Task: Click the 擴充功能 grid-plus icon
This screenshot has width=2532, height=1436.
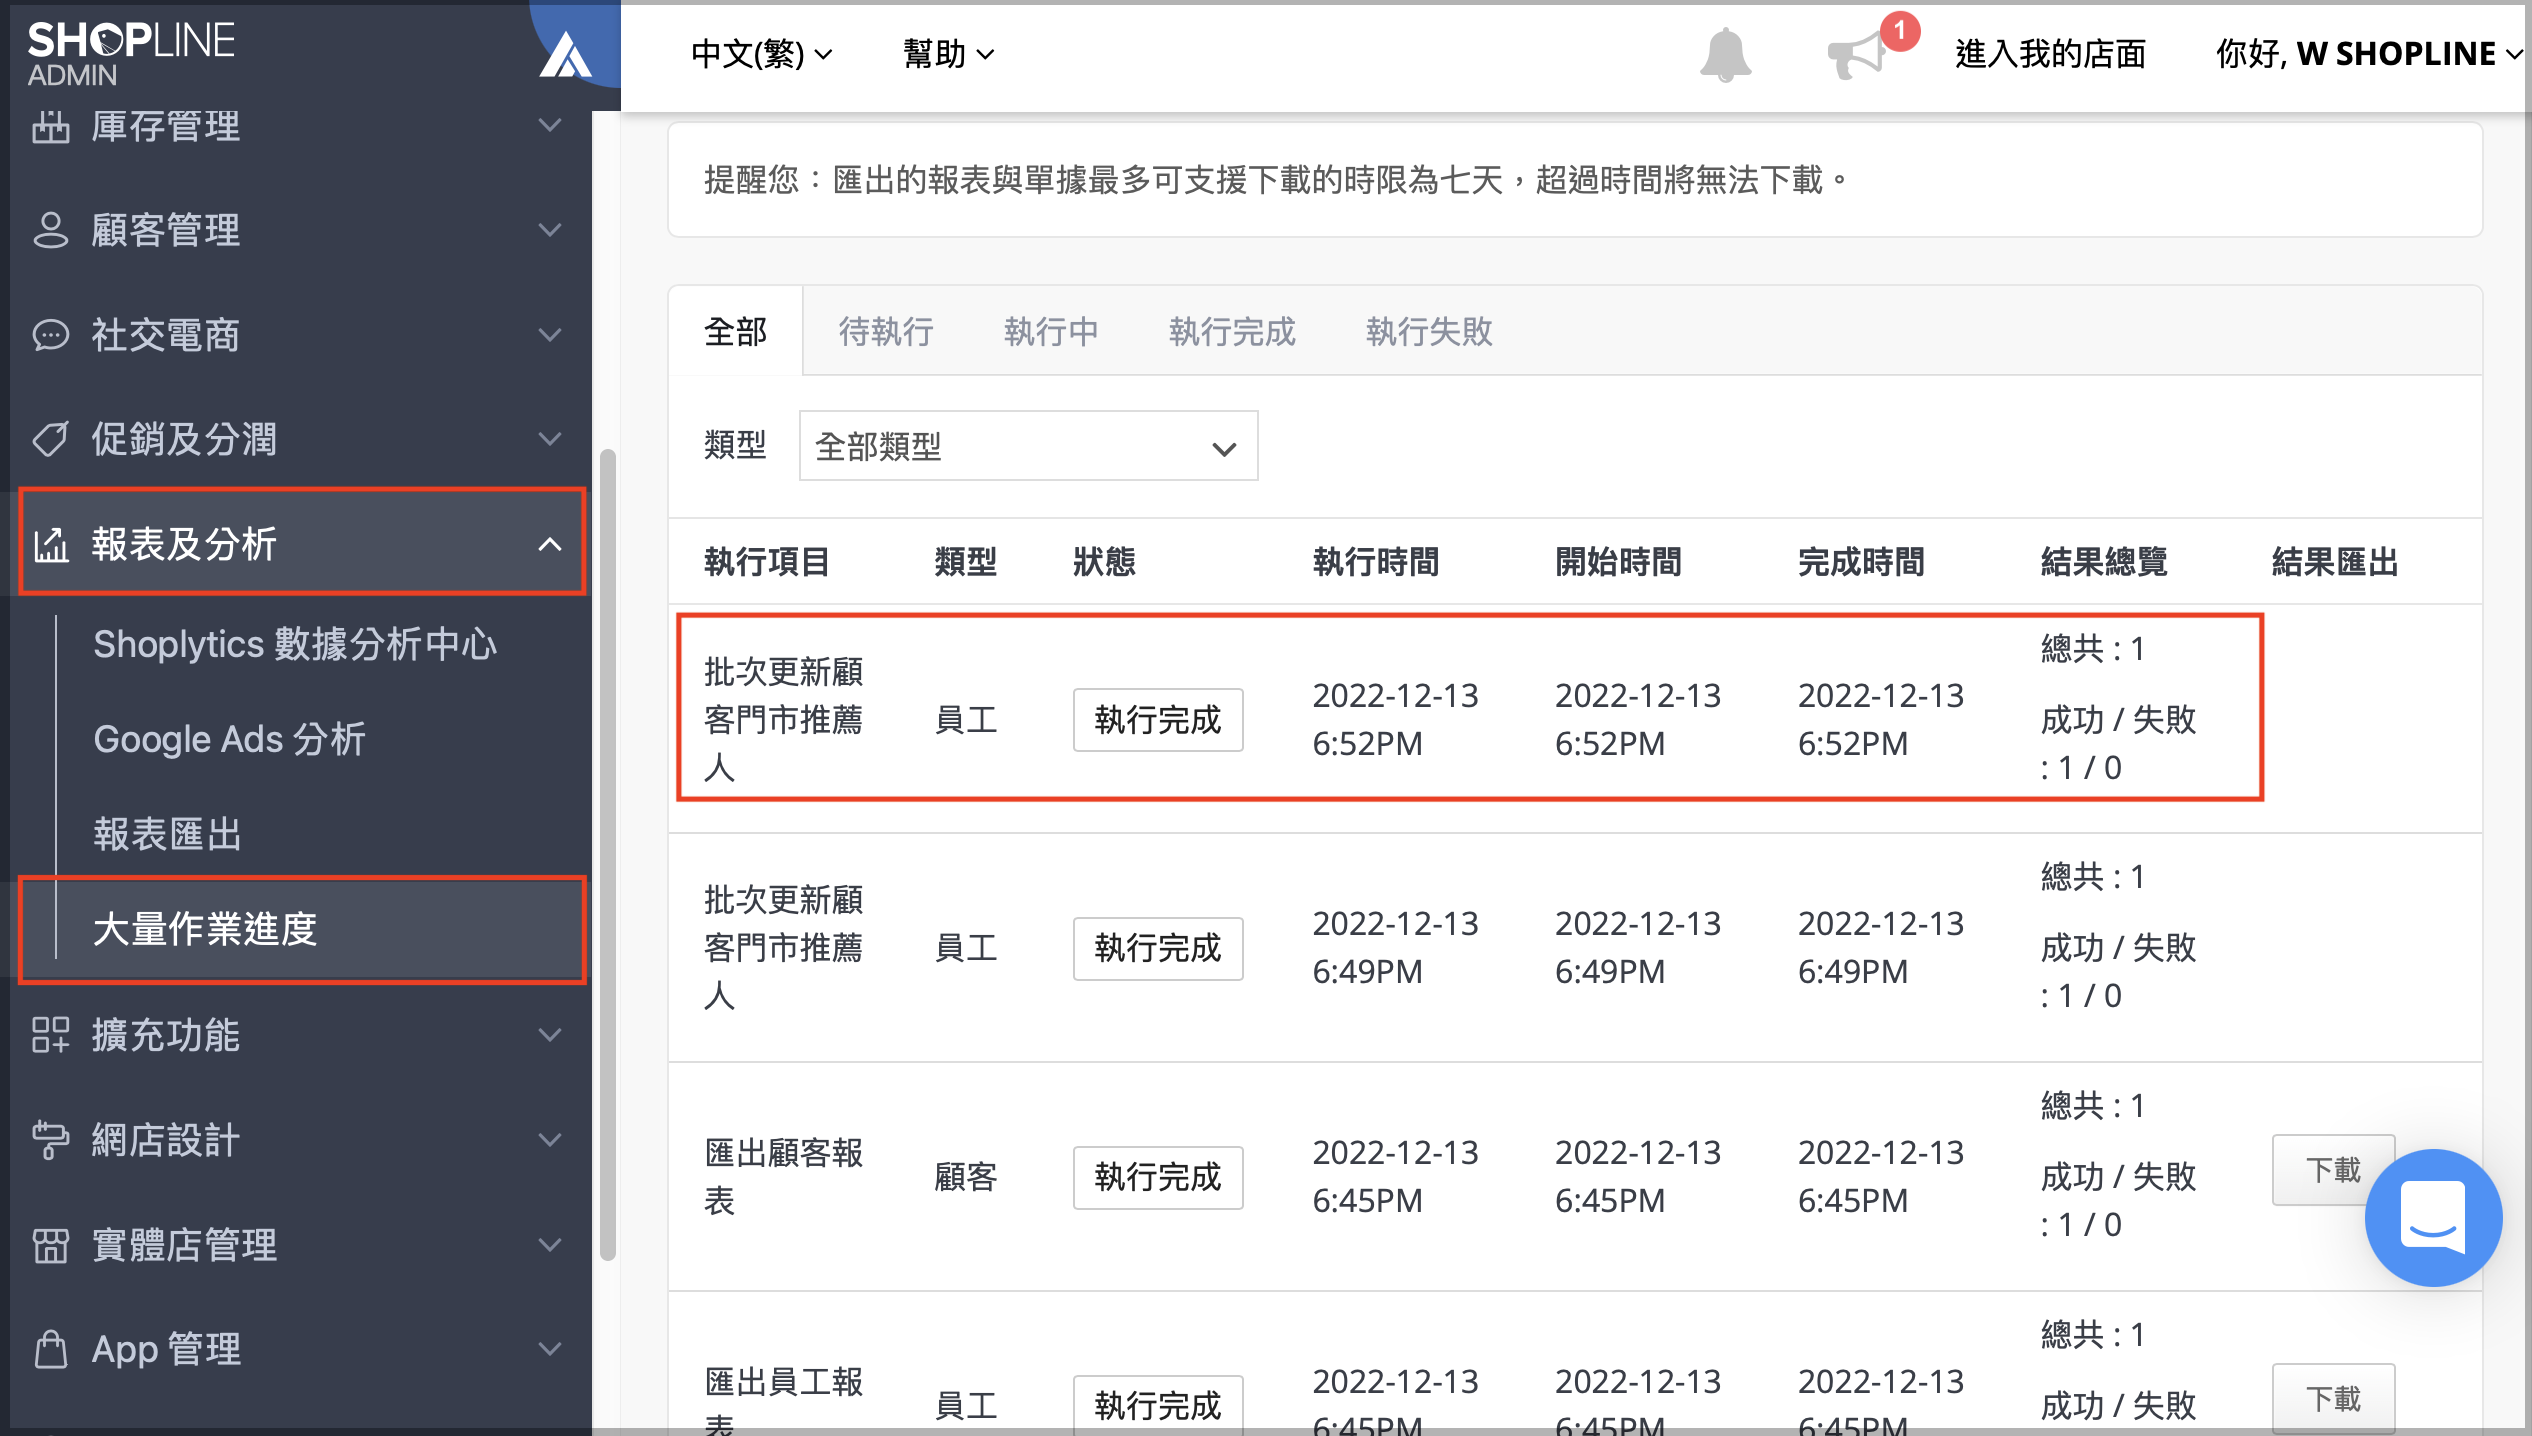Action: click(50, 1035)
